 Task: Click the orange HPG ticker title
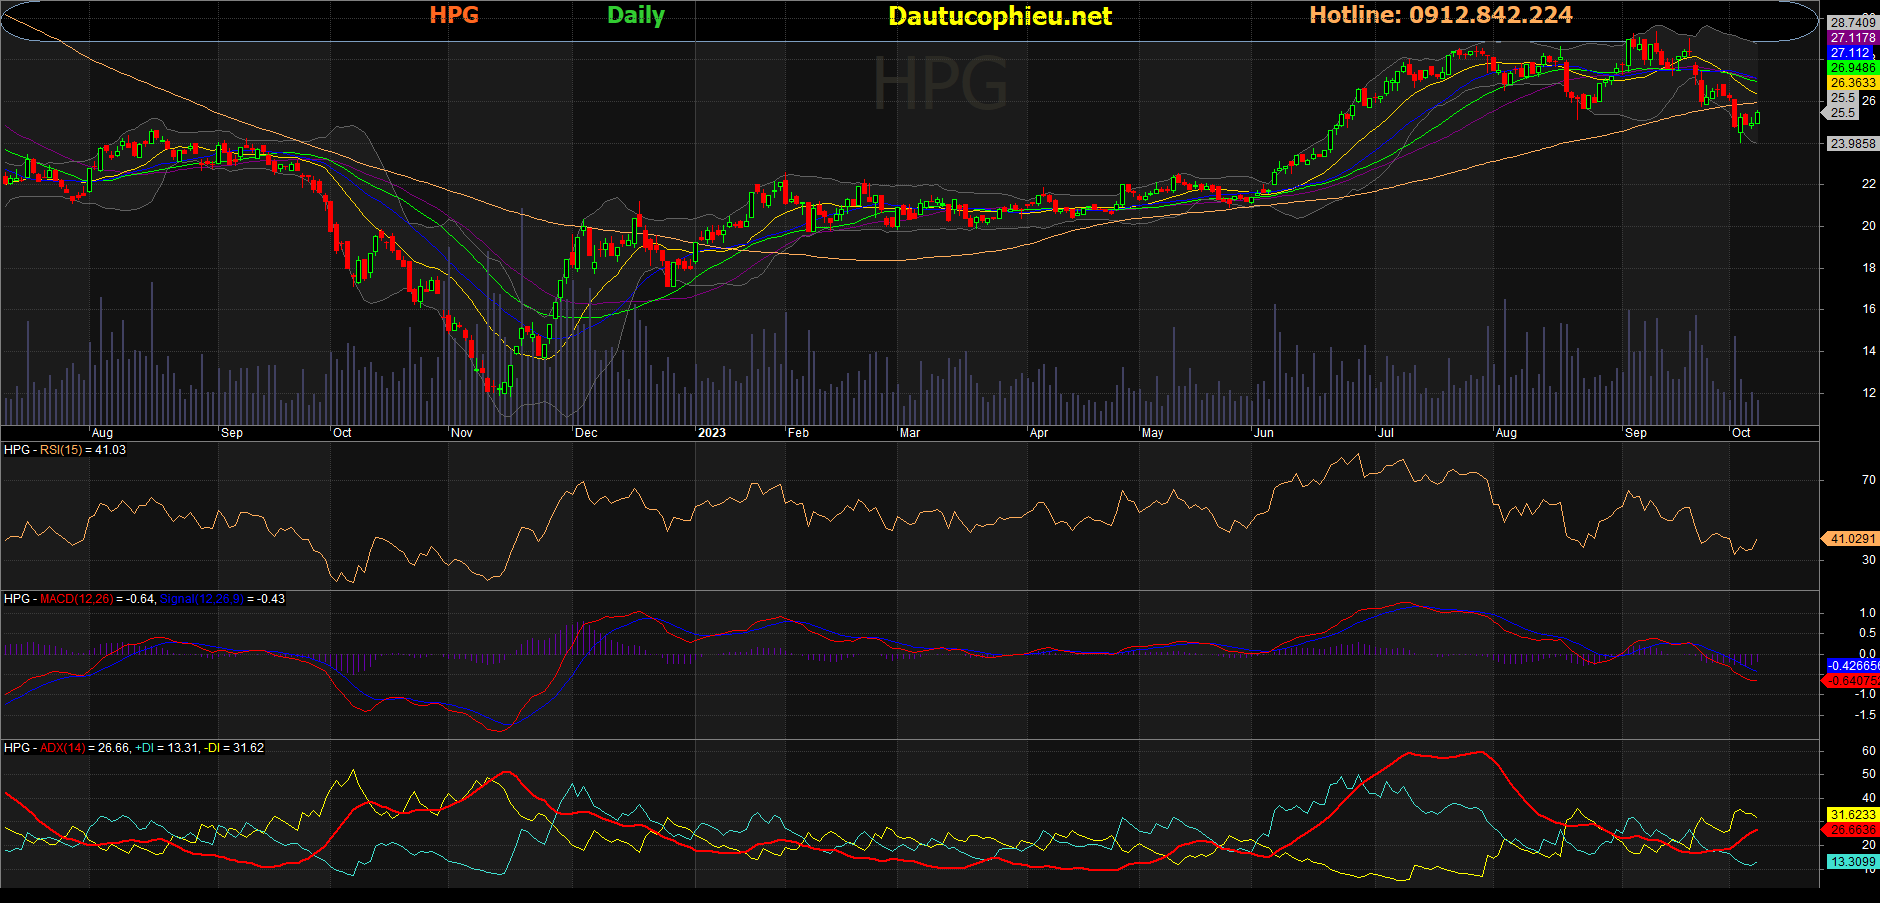pos(454,15)
